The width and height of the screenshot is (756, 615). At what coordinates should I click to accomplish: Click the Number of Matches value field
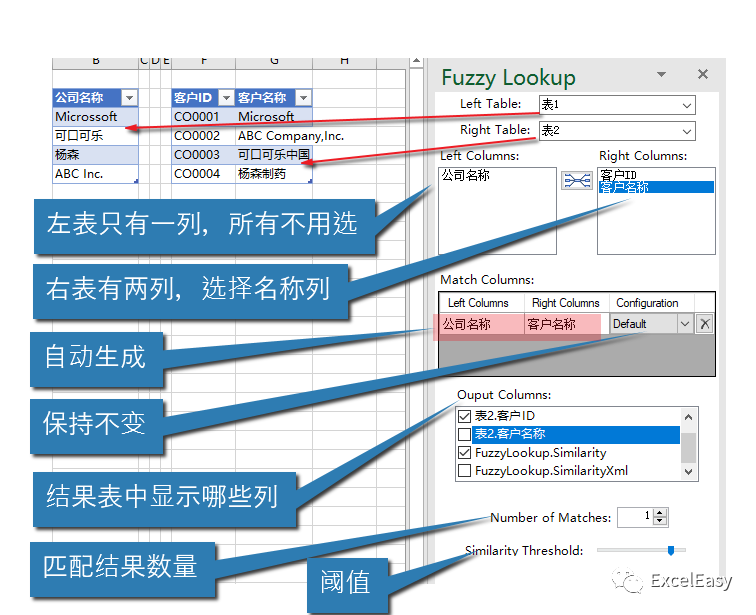click(x=635, y=517)
